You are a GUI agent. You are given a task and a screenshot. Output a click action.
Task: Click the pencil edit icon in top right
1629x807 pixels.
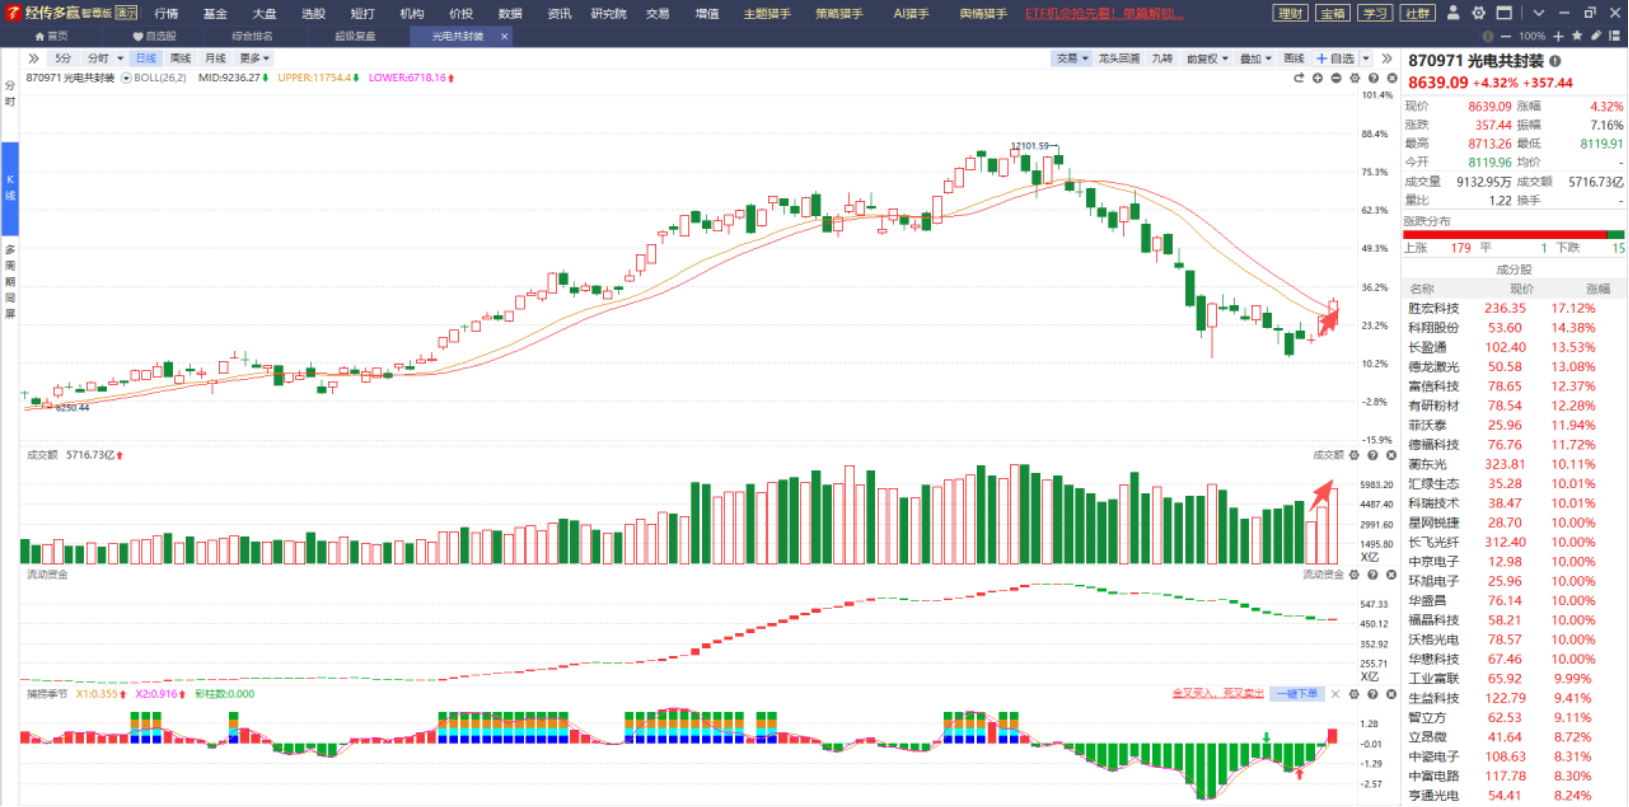[x=1596, y=36]
